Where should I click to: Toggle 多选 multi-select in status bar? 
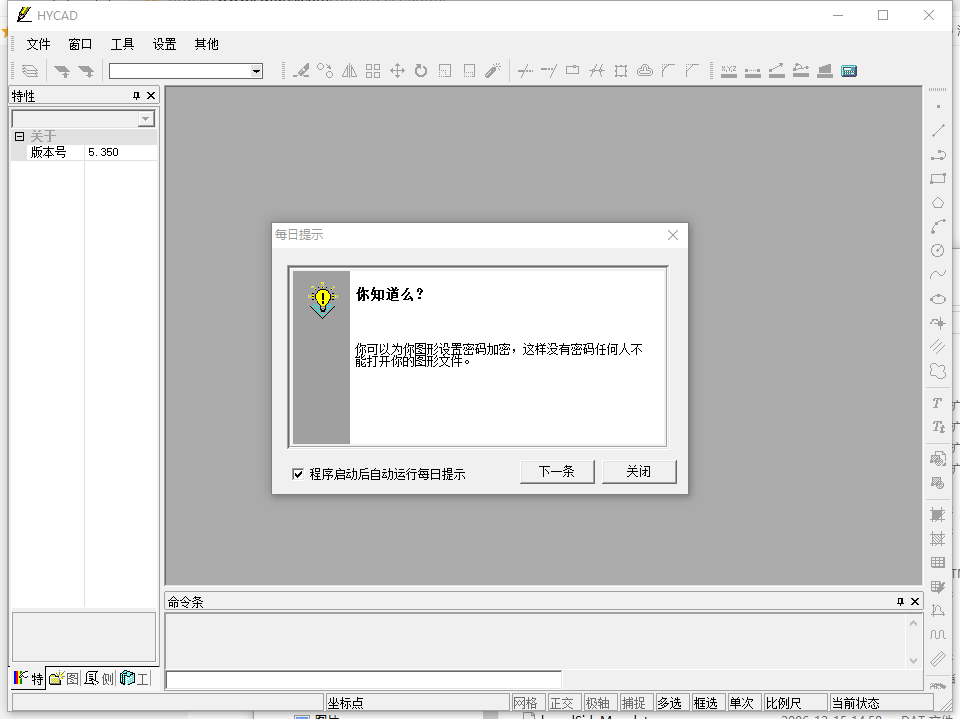click(670, 702)
